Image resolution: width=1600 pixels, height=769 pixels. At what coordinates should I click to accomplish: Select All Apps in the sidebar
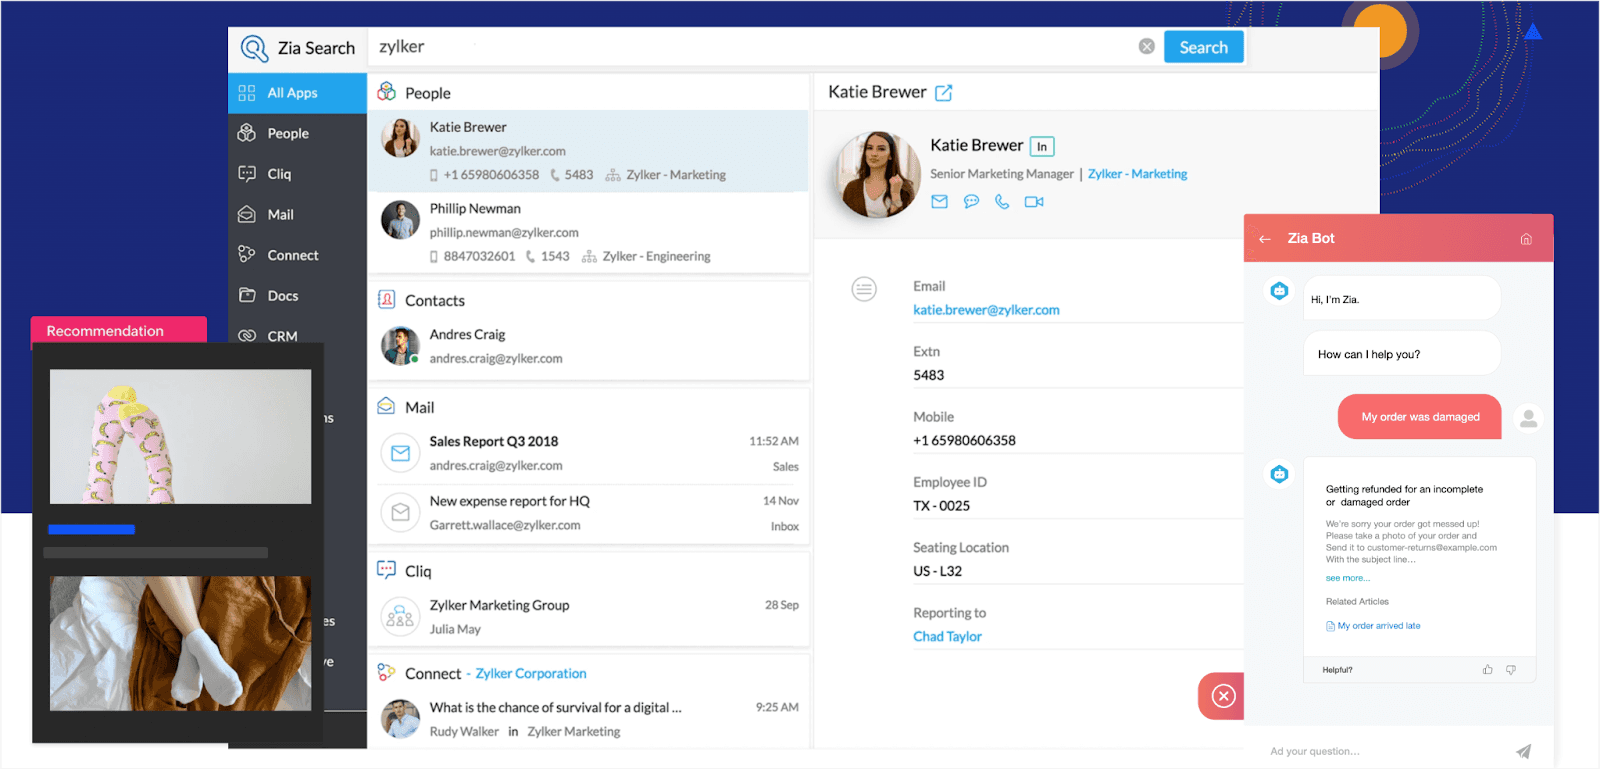[297, 93]
